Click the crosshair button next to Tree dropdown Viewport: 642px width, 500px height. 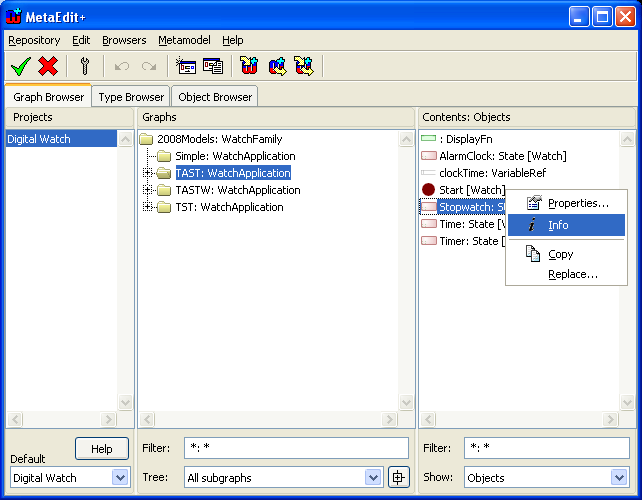(x=399, y=477)
